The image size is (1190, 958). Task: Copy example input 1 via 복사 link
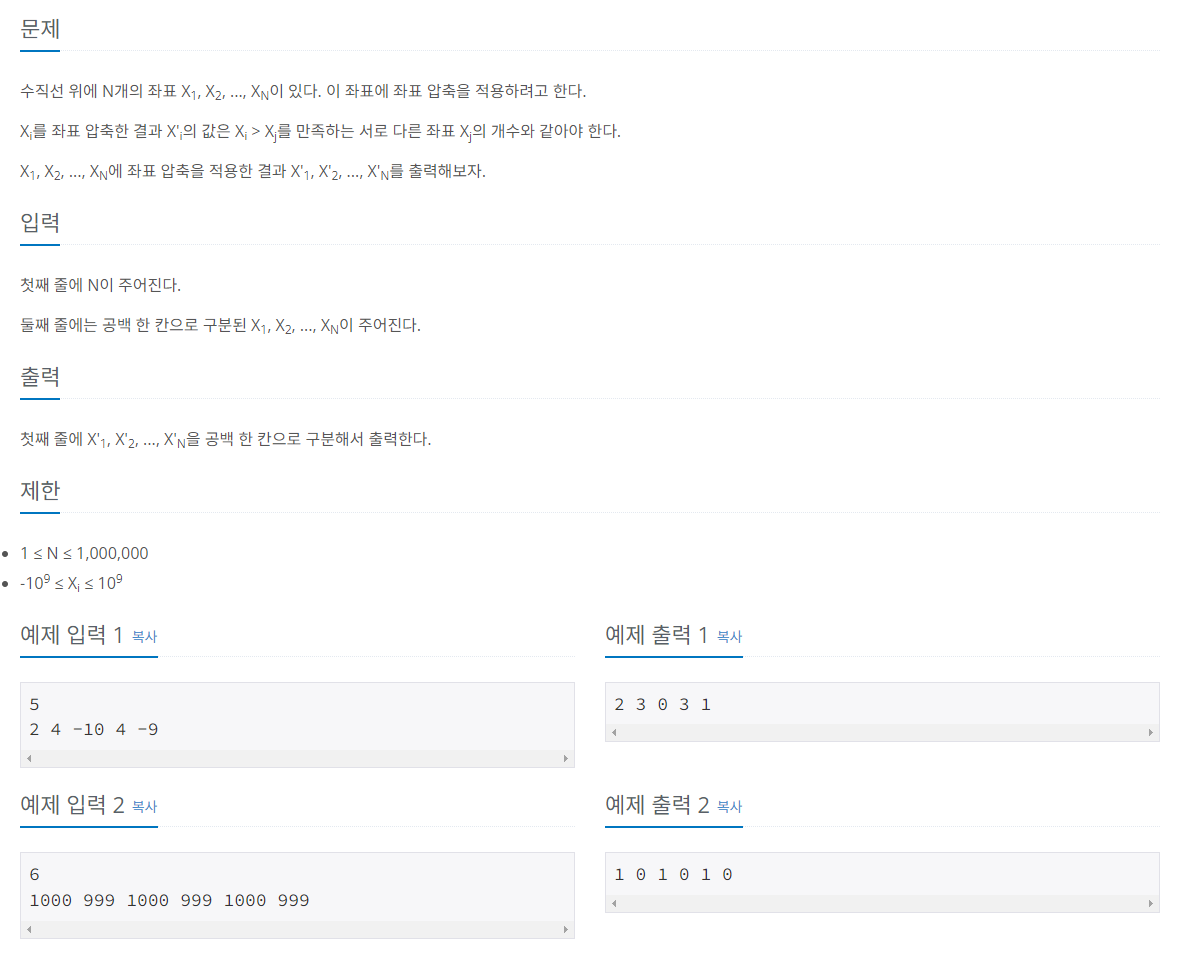(144, 637)
